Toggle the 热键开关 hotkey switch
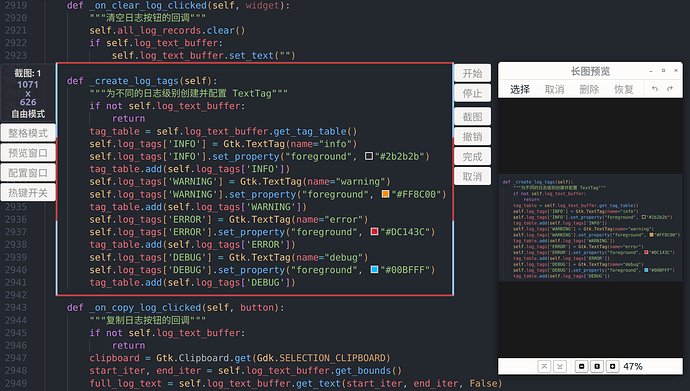690x391 pixels. [28, 193]
